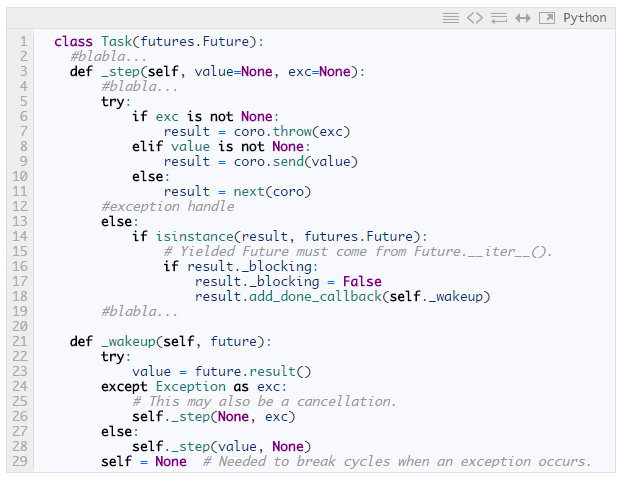Toggle line wrap icon in toolbar
The height and width of the screenshot is (493, 626).
[x=499, y=18]
